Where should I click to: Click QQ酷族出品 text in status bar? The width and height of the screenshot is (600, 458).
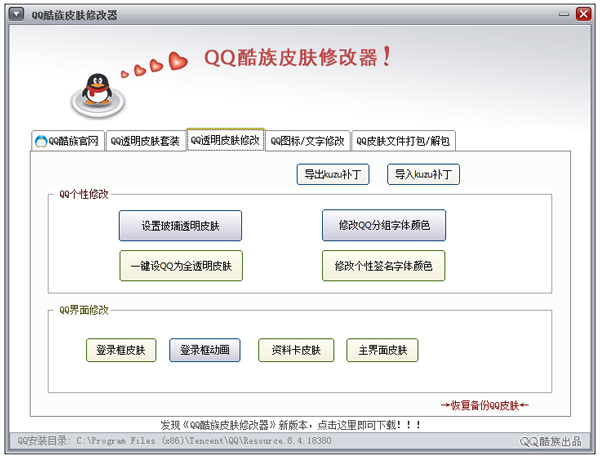point(550,442)
